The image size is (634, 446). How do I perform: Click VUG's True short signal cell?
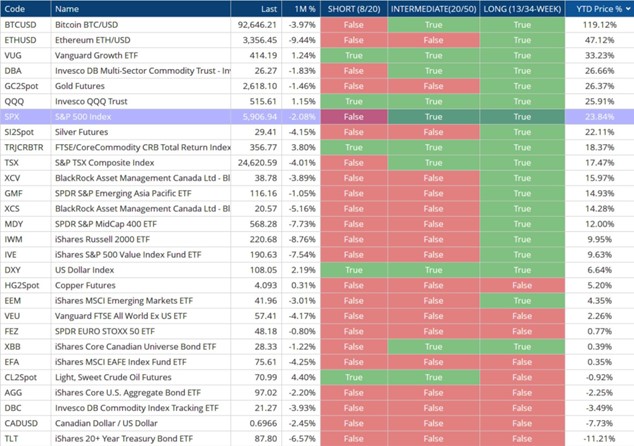354,55
